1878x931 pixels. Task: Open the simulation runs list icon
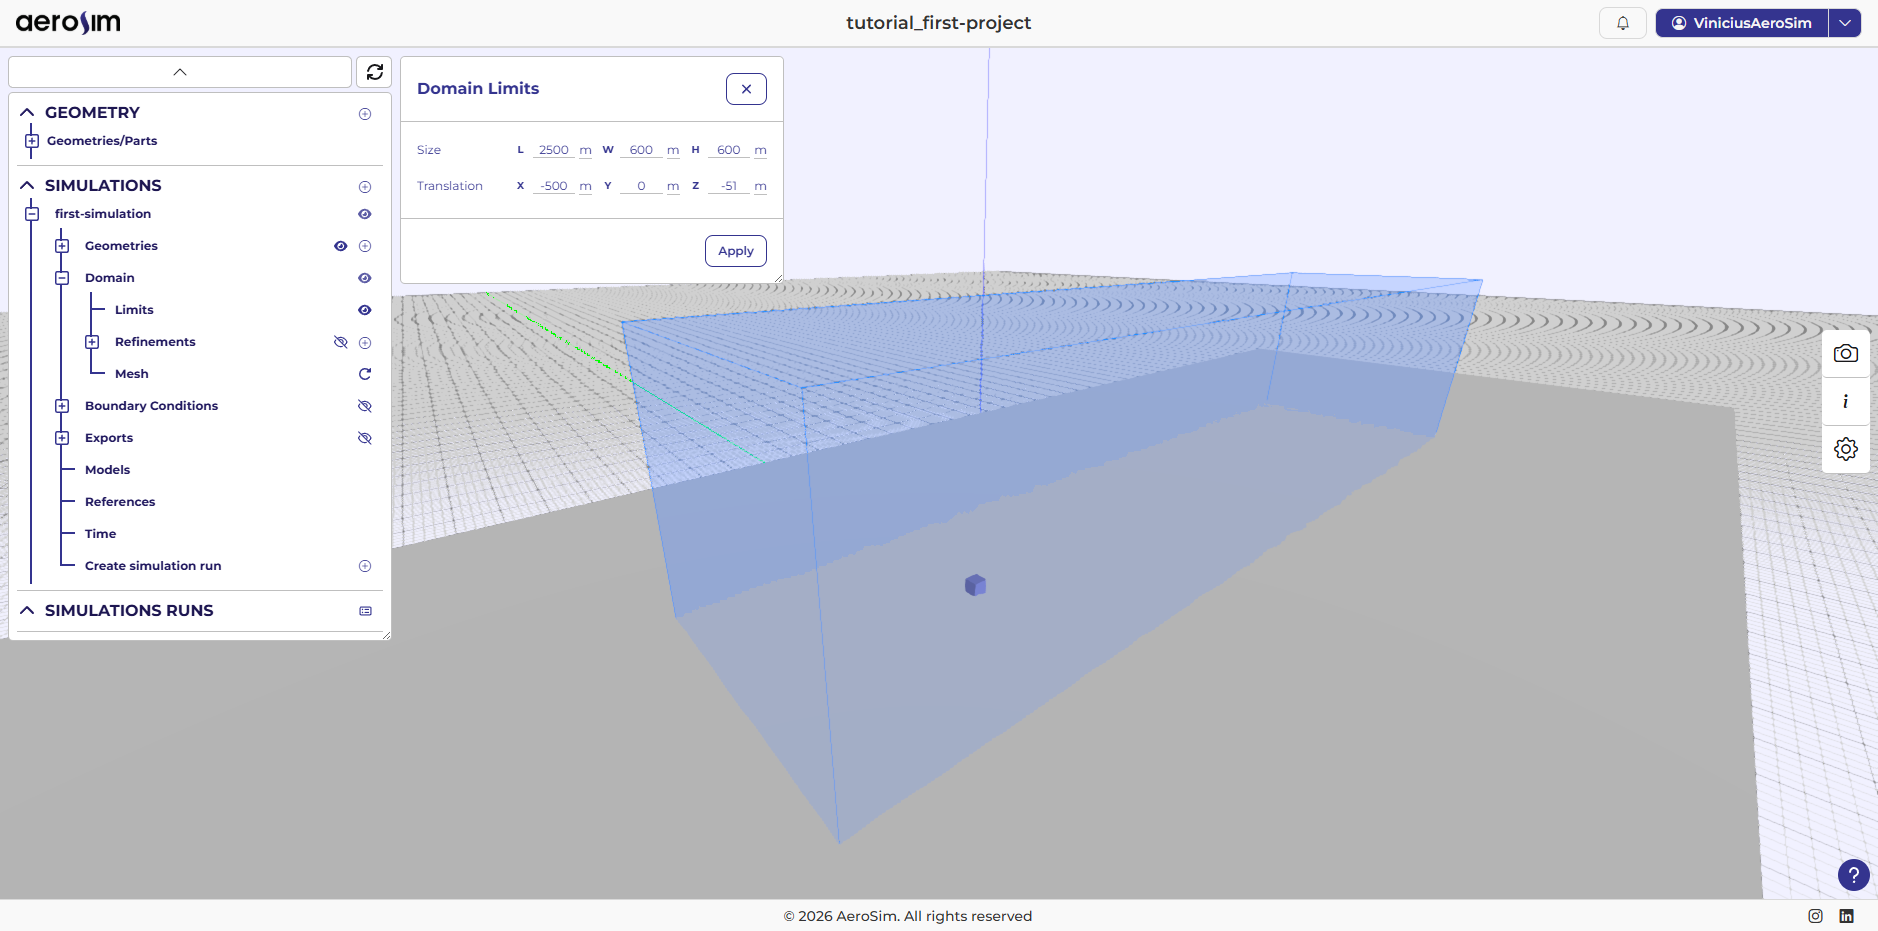pos(365,611)
